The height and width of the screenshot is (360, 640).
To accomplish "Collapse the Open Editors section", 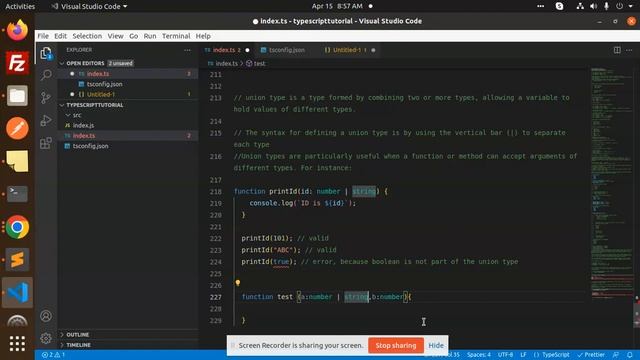I will pyautogui.click(x=85, y=63).
